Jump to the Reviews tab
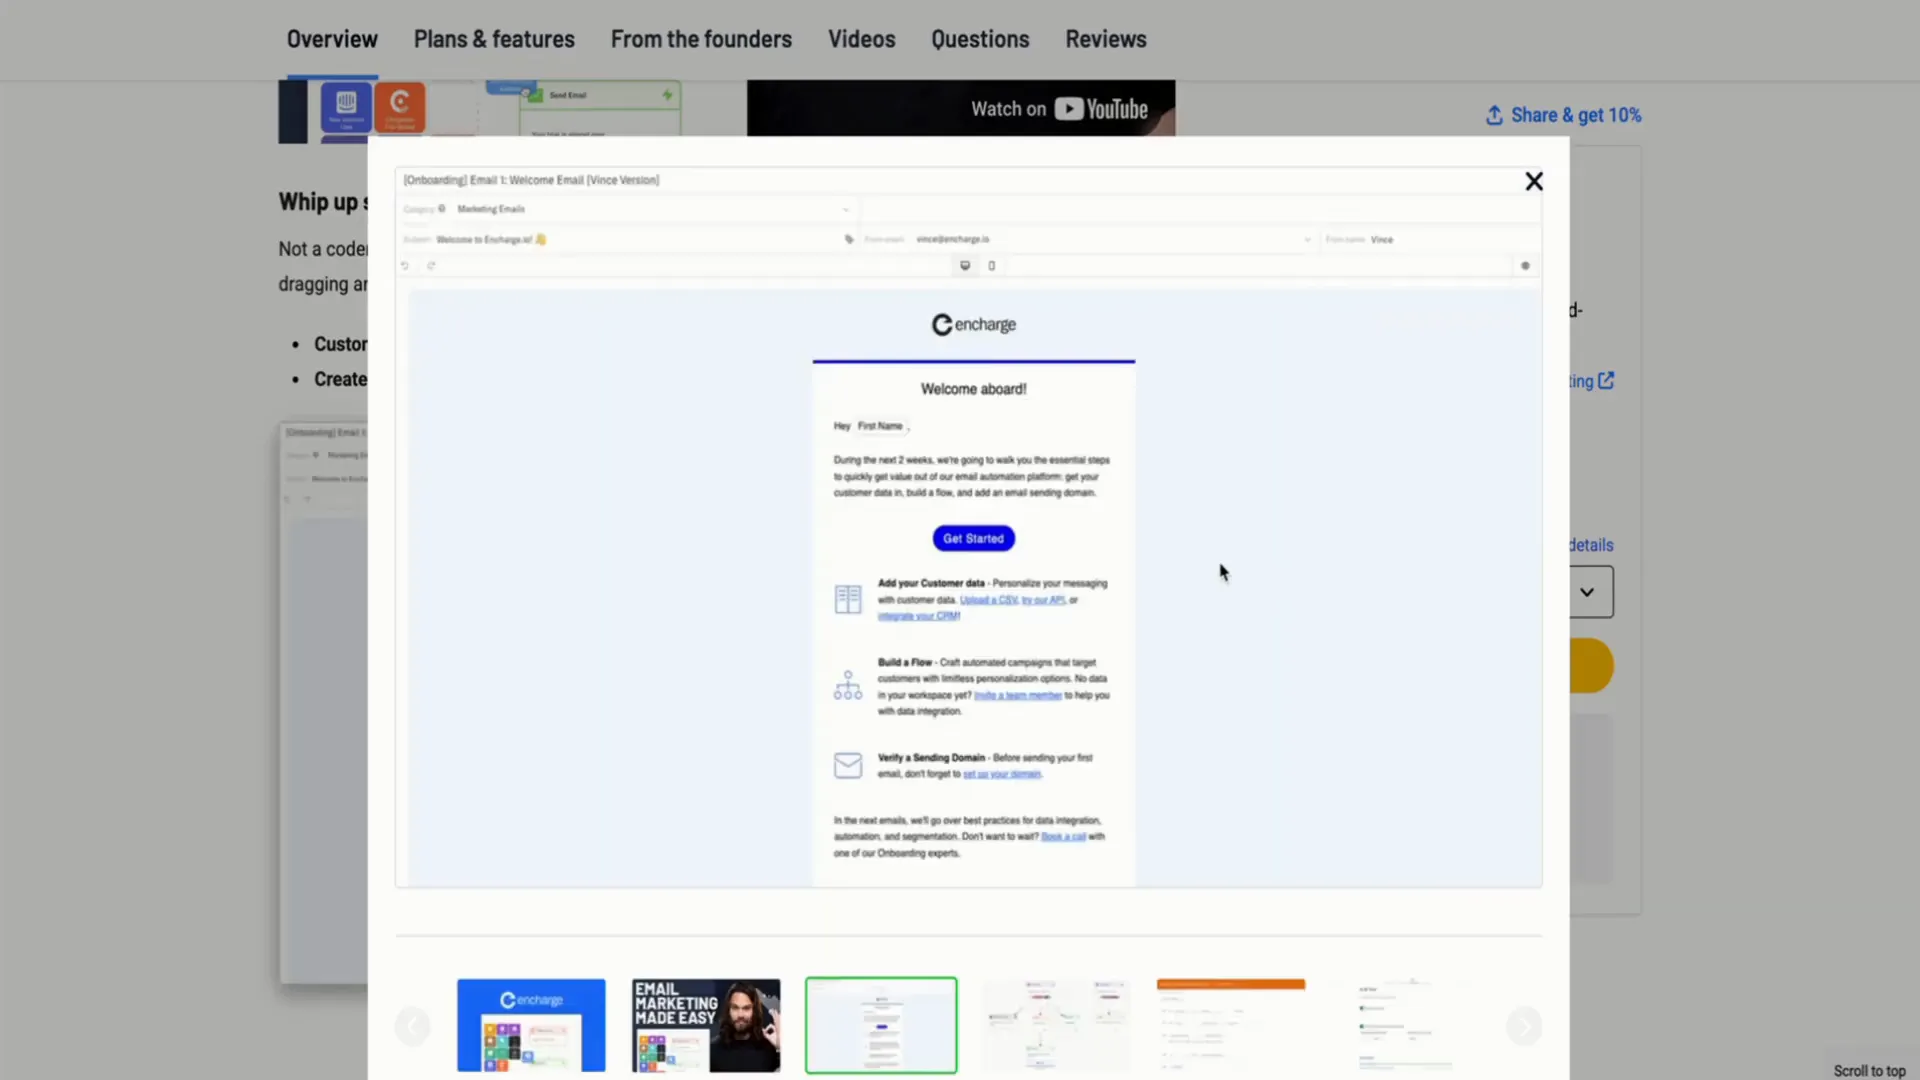Viewport: 1920px width, 1080px height. (x=1105, y=39)
